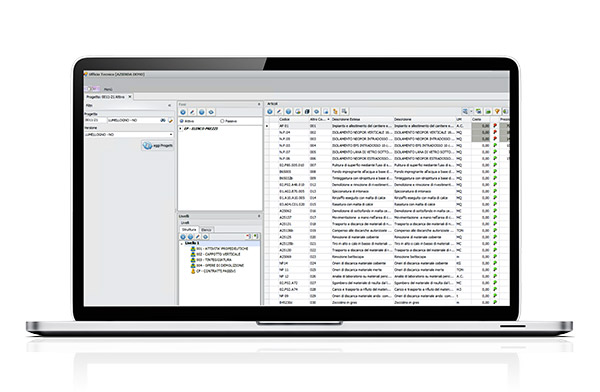Click the pencil icon in the Livelli Struttura toolbar
This screenshot has width=600, height=392.
point(198,237)
